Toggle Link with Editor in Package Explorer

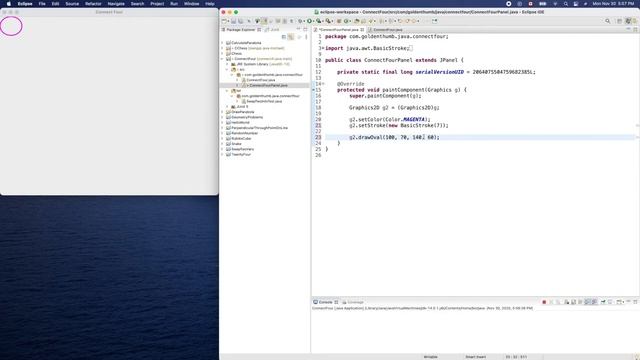pyautogui.click(x=291, y=37)
